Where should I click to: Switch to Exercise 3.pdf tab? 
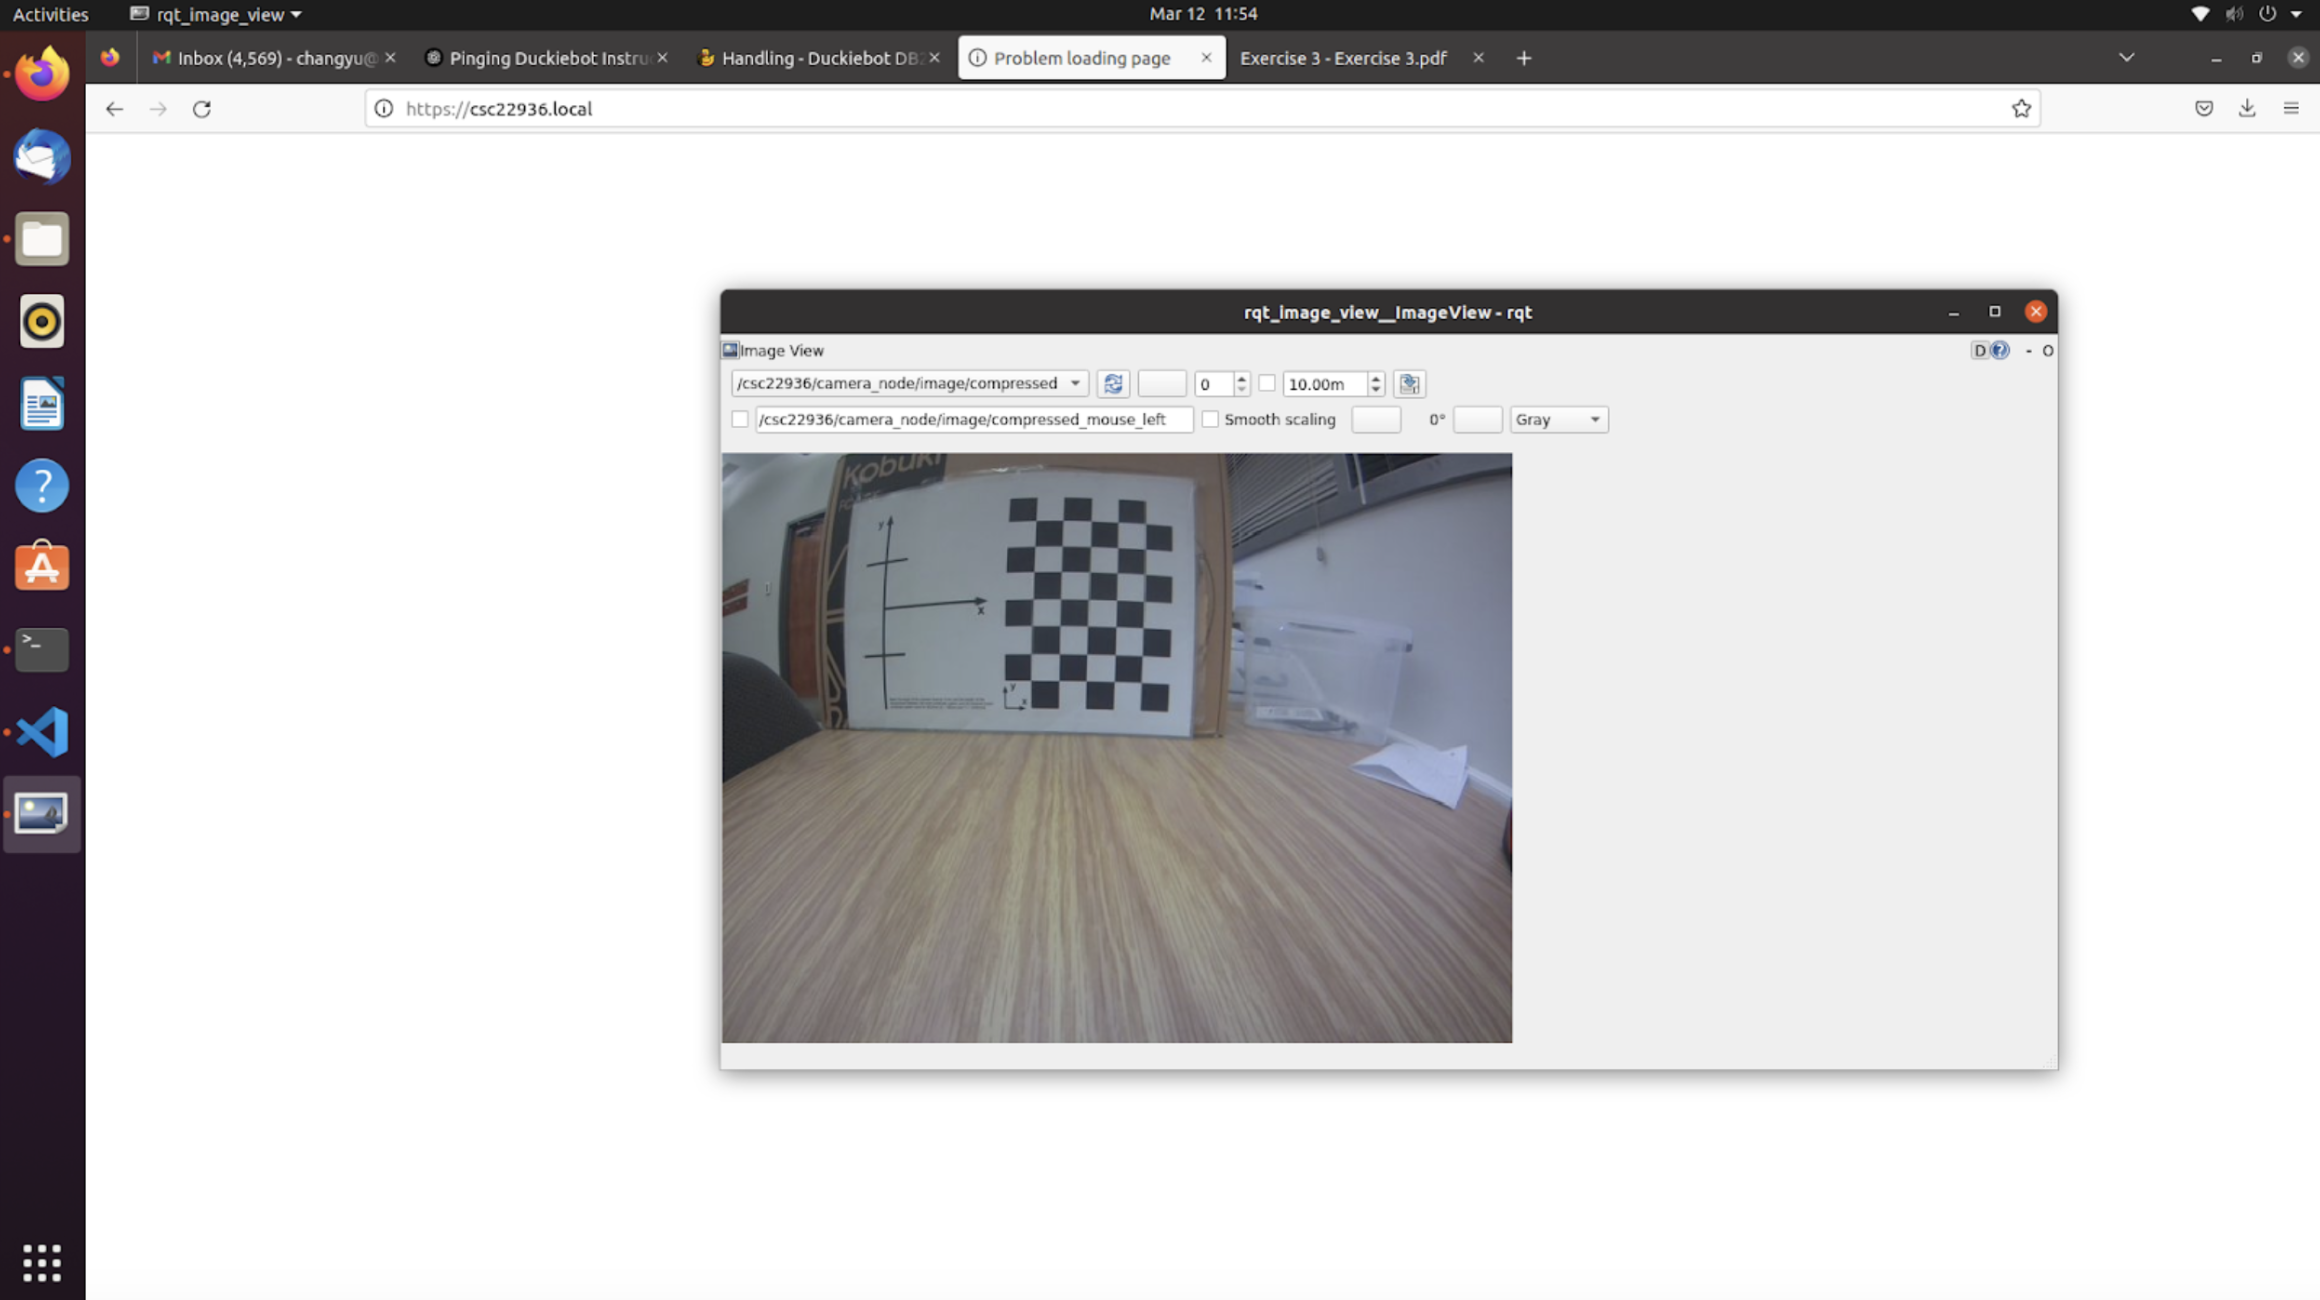[1342, 58]
